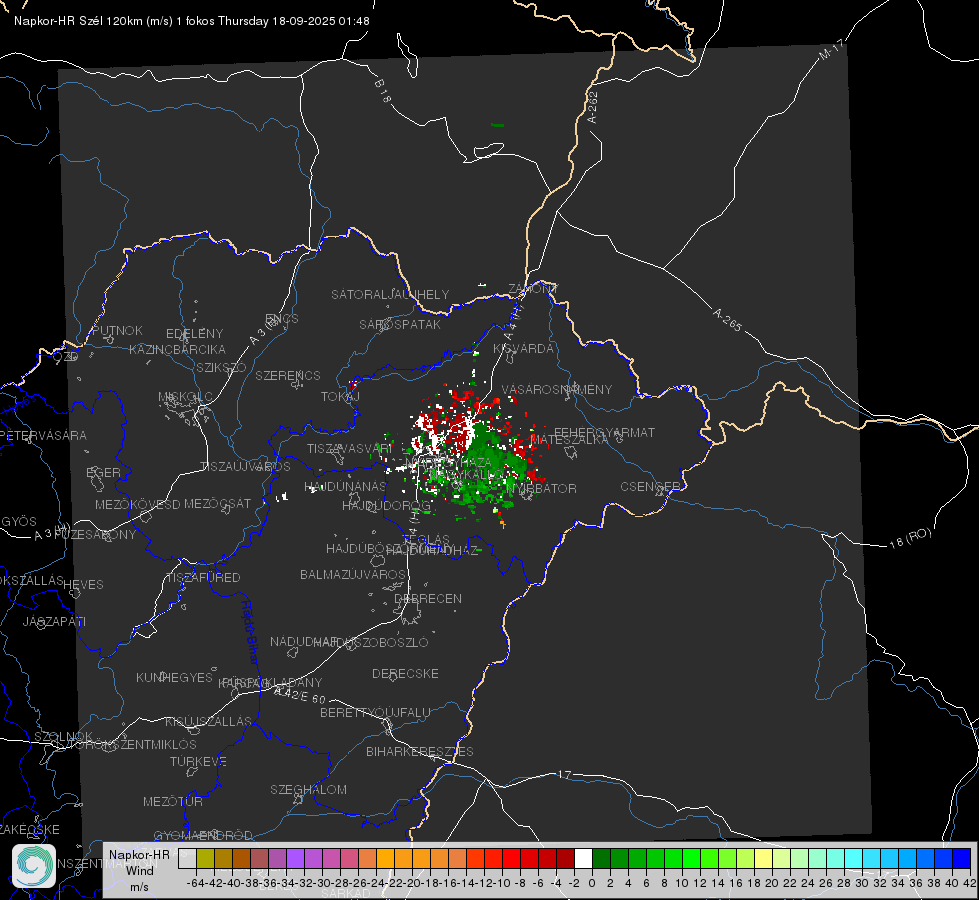Image resolution: width=979 pixels, height=900 pixels.
Task: Click the TISZAFÜRED city label
Action: click(203, 577)
